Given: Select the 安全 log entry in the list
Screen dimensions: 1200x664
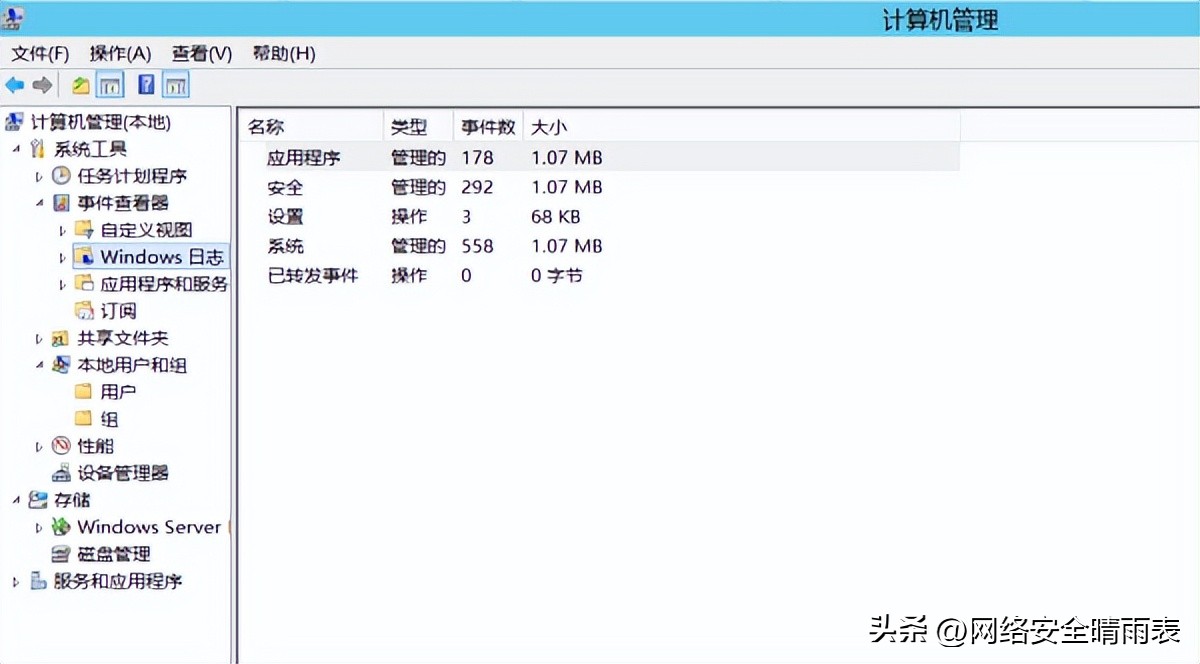Looking at the screenshot, I should 286,187.
